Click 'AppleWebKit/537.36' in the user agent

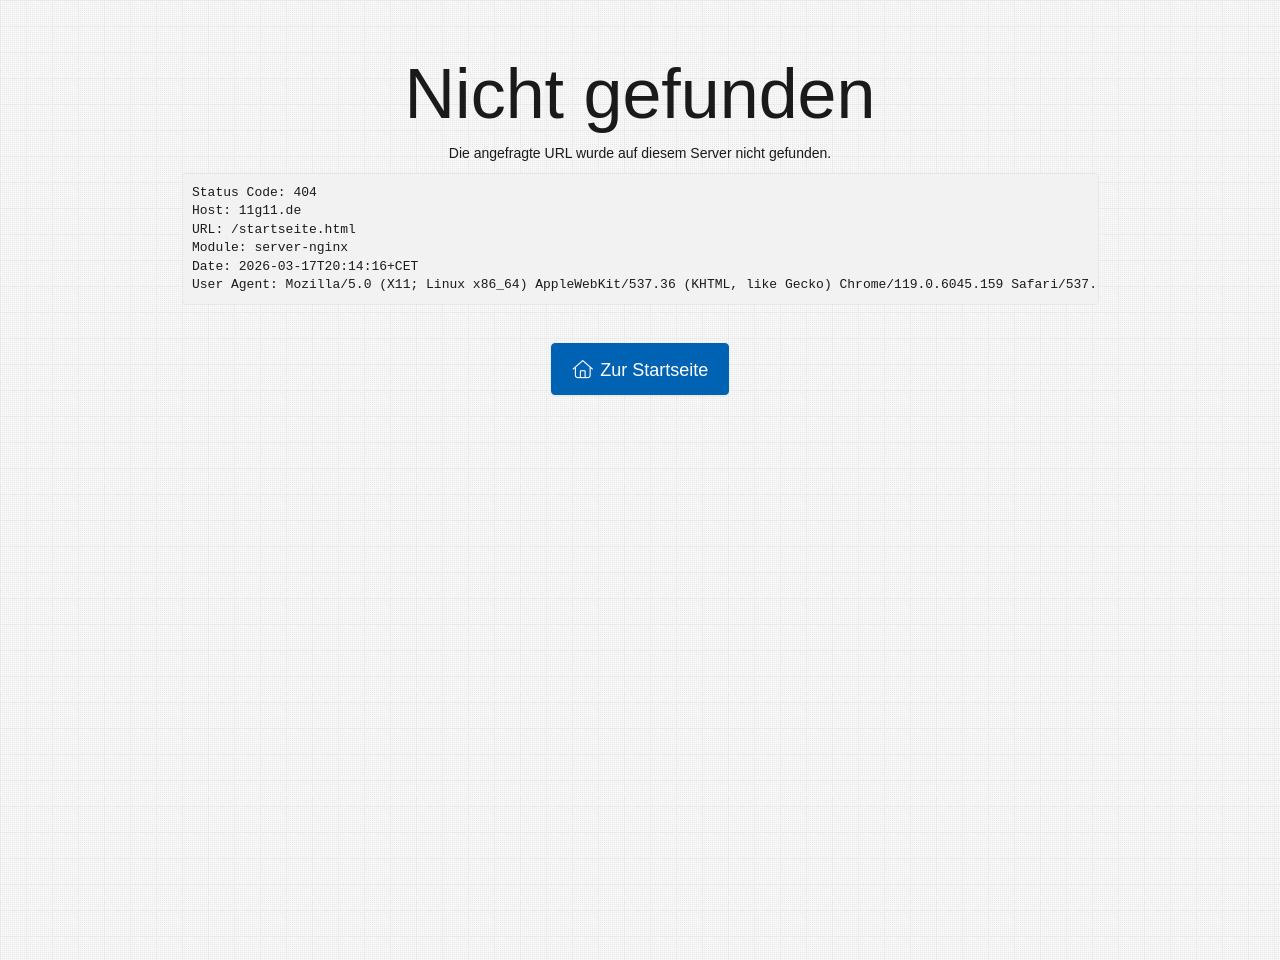click(605, 284)
